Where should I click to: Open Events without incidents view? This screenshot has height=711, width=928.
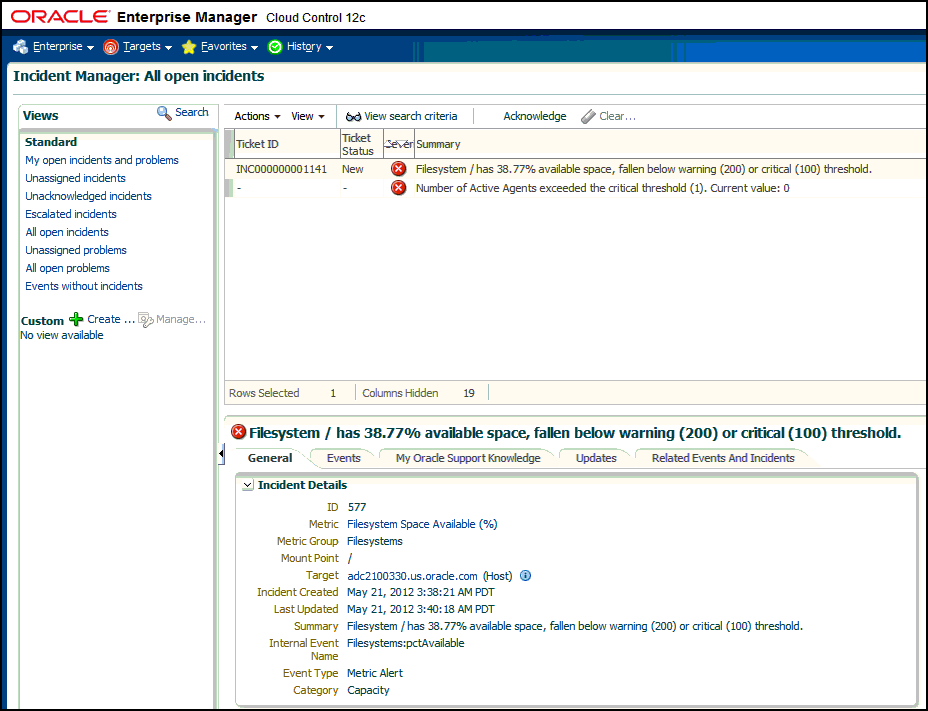84,287
